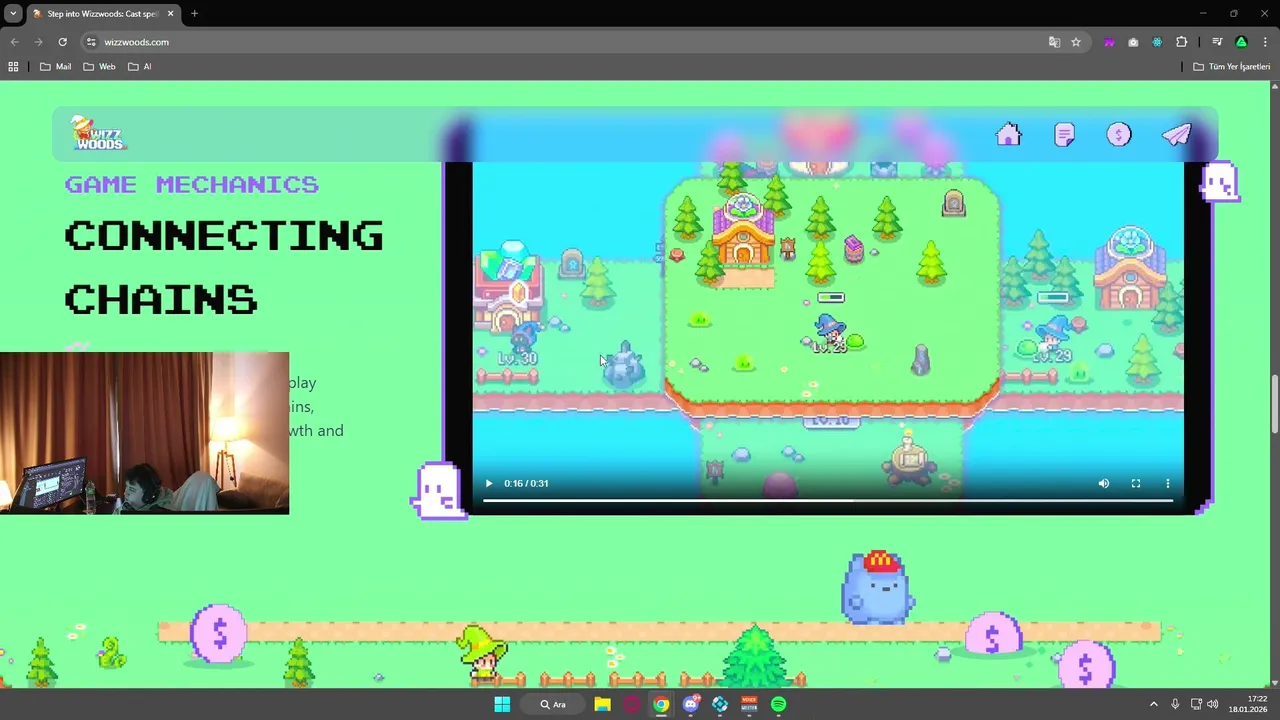The image size is (1280, 720).
Task: Reload the wizzwoods.com page
Action: click(62, 42)
